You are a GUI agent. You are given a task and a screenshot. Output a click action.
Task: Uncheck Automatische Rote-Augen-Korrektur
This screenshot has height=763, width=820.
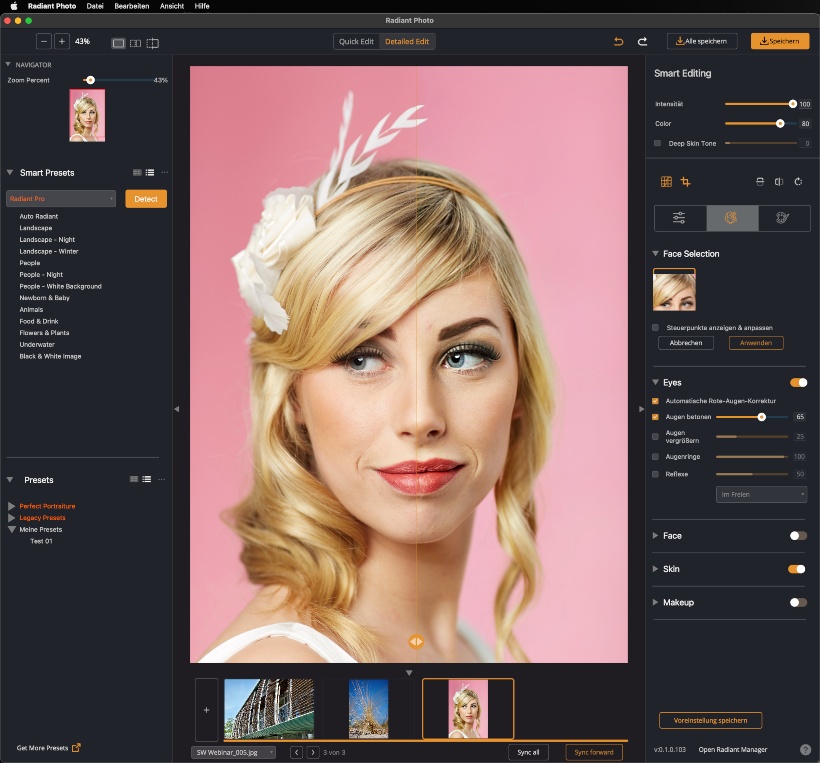click(655, 401)
